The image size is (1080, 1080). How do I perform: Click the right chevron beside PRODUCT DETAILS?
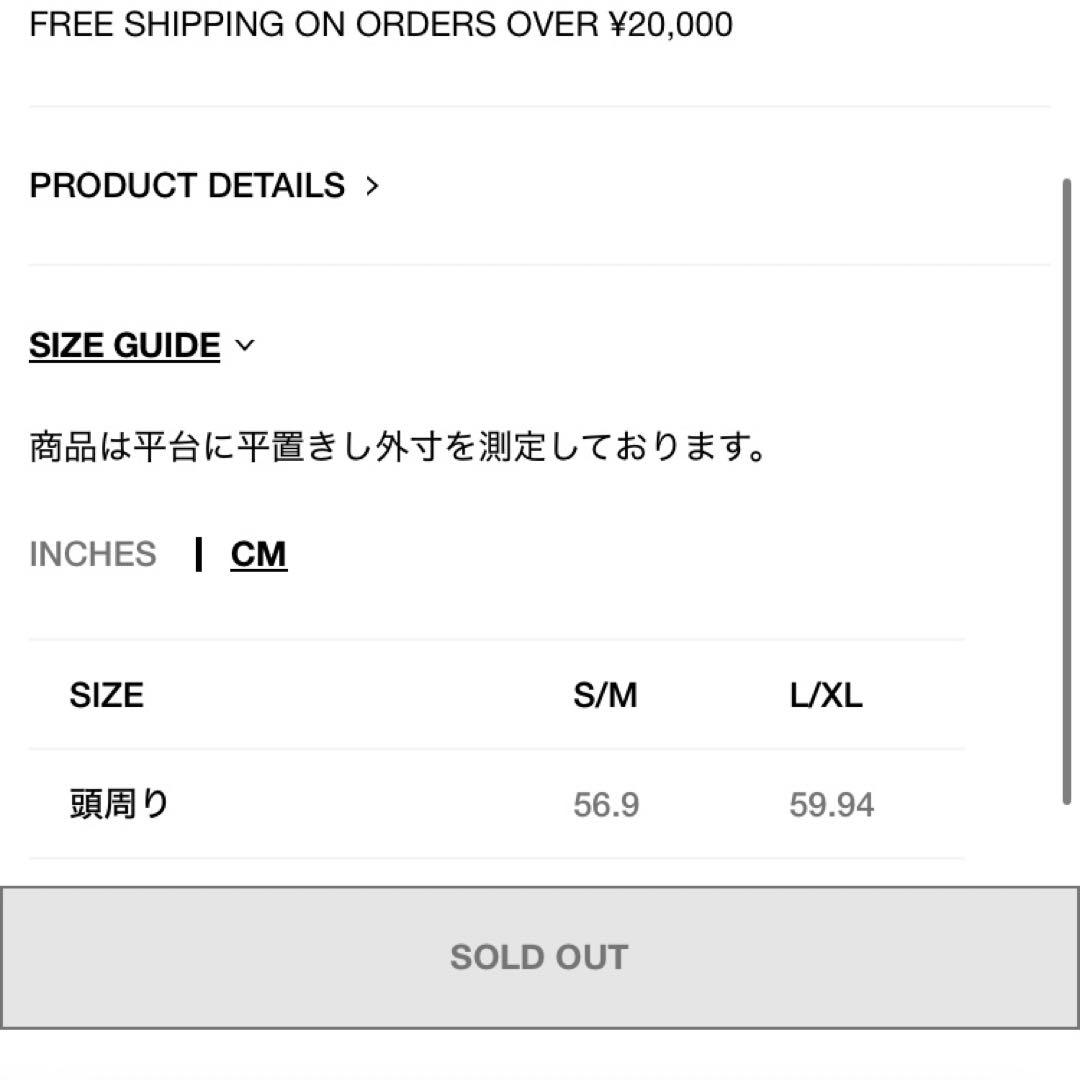tap(372, 186)
